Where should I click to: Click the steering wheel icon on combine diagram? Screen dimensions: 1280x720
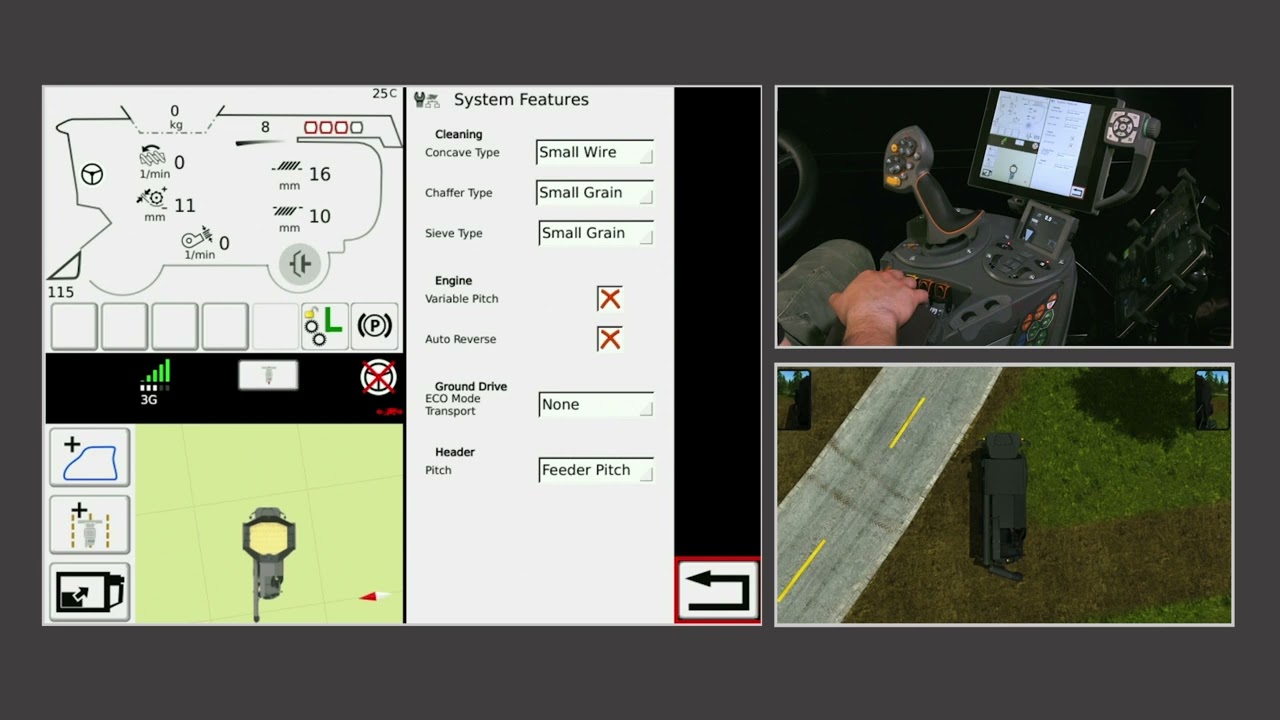(92, 175)
